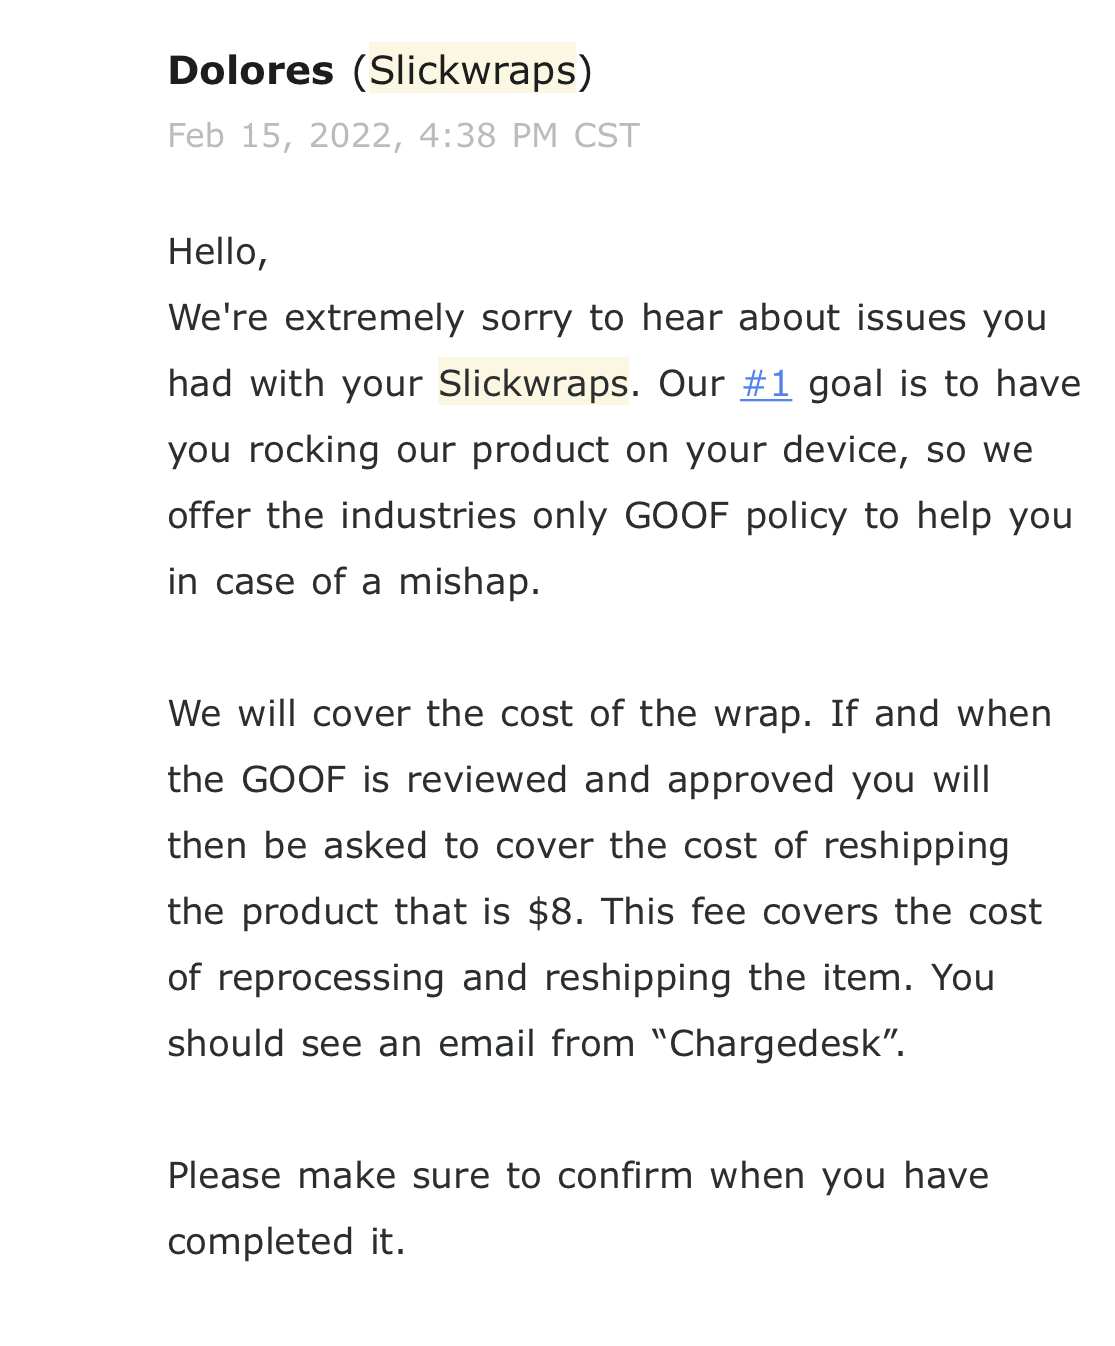This screenshot has width=1115, height=1346.
Task: Click the phrase "in case of a mishap"
Action: [x=354, y=582]
